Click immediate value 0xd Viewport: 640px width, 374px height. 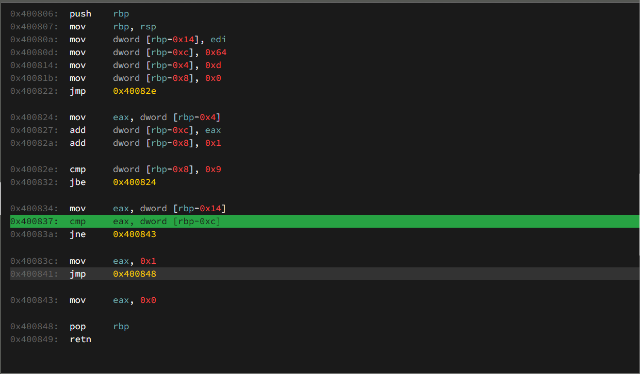click(x=213, y=65)
